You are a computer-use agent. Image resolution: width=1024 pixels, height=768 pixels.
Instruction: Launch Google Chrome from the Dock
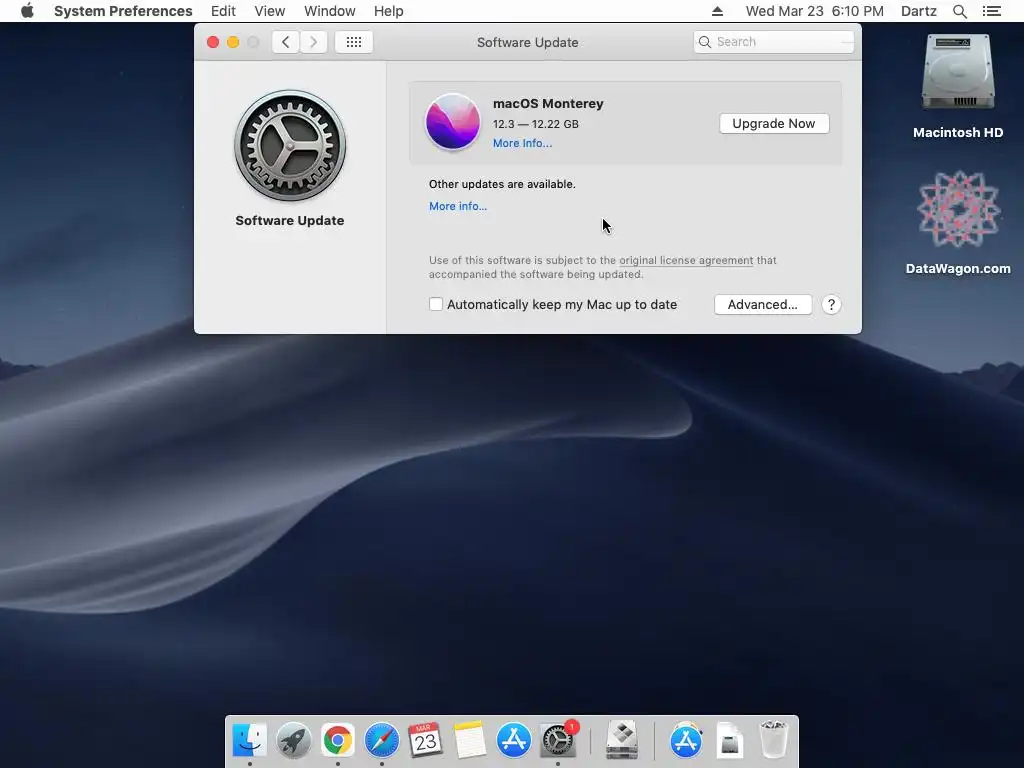337,740
